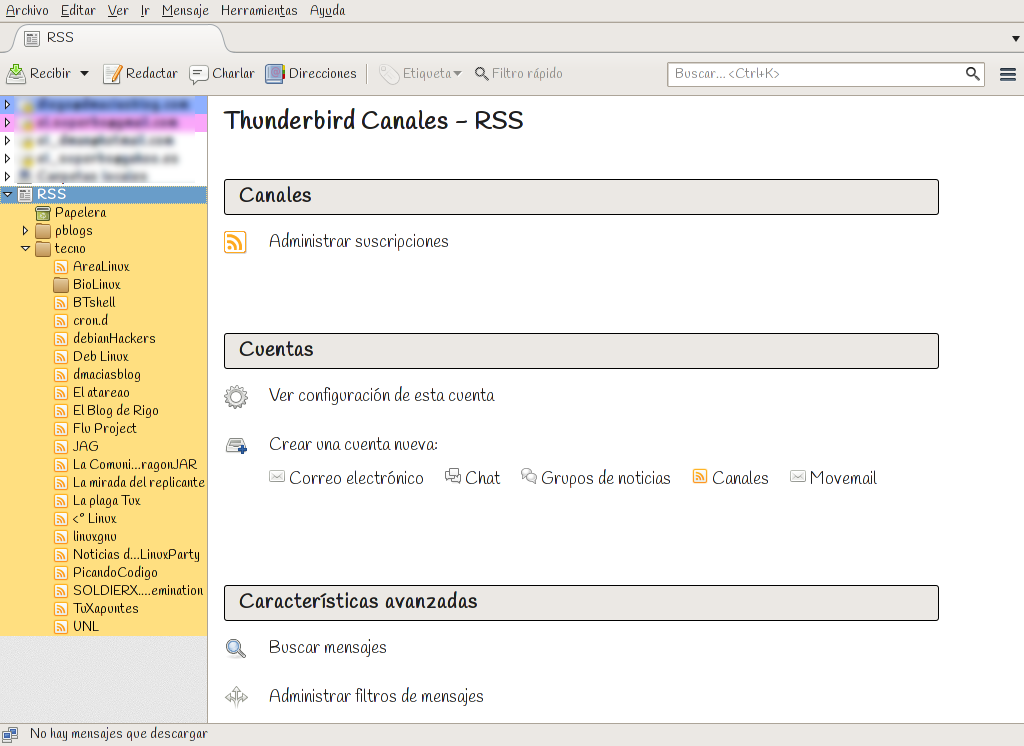The height and width of the screenshot is (746, 1024).
Task: Click the UNL feed icon
Action: 61,626
